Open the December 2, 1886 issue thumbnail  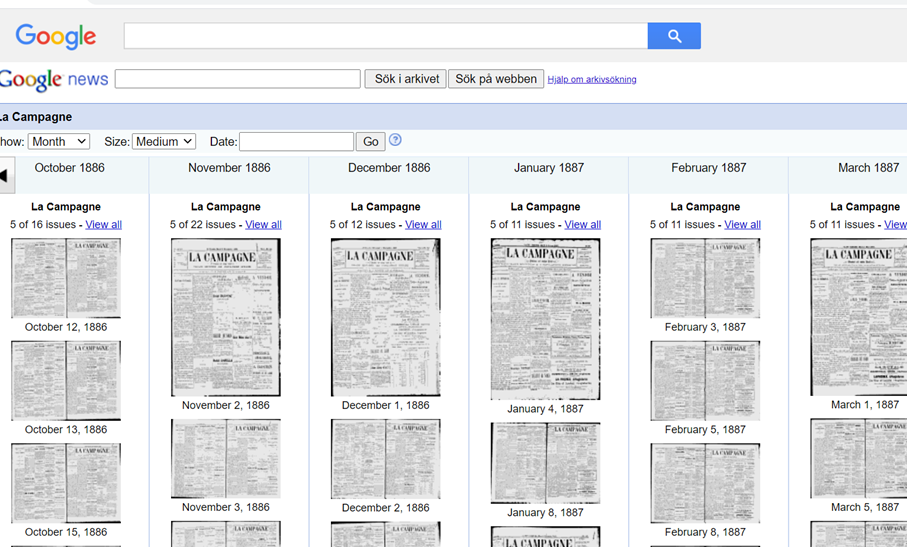click(385, 459)
